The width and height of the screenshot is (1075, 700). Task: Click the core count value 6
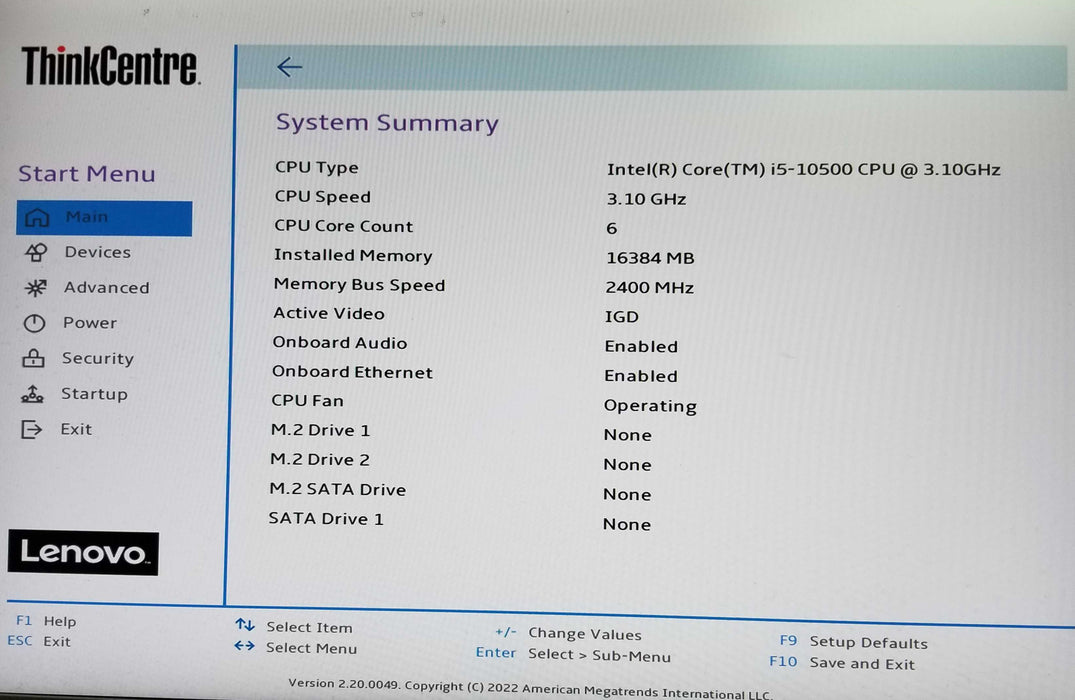coord(612,228)
